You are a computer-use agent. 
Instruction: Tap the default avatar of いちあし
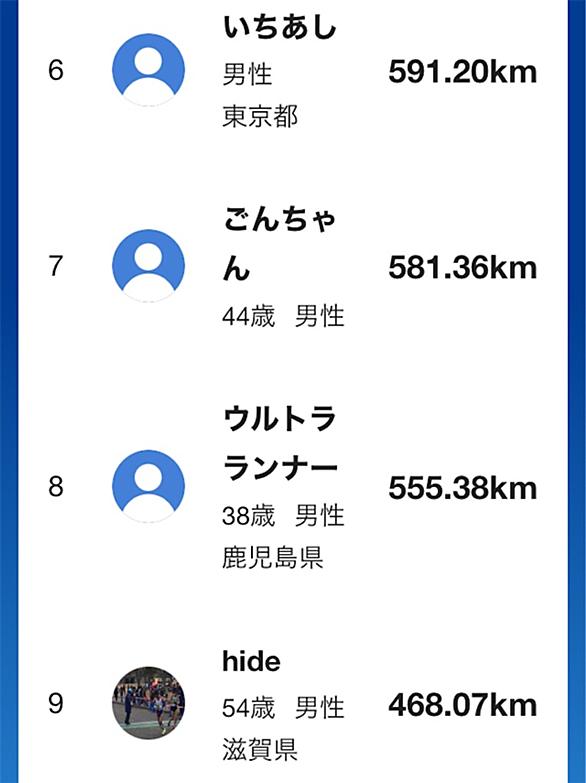click(148, 70)
